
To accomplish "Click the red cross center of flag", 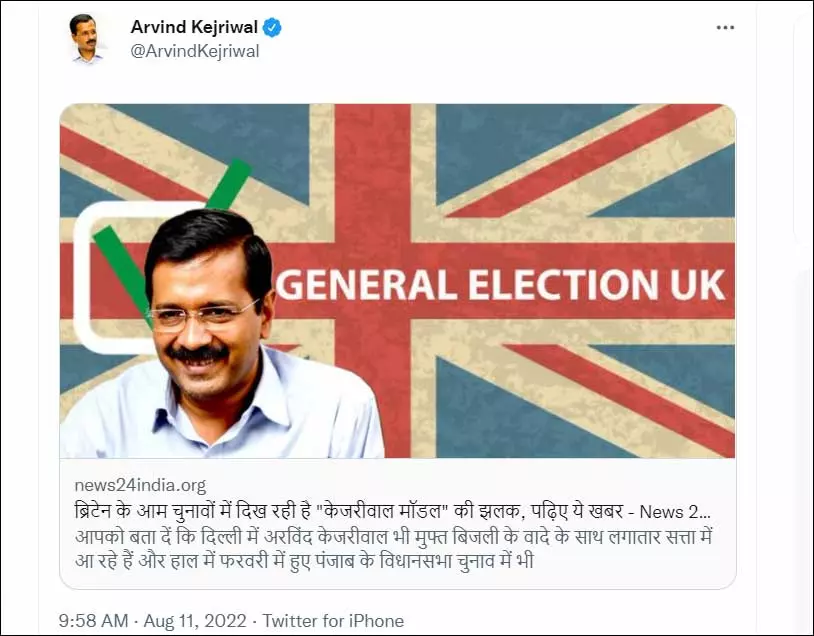I will click(372, 281).
